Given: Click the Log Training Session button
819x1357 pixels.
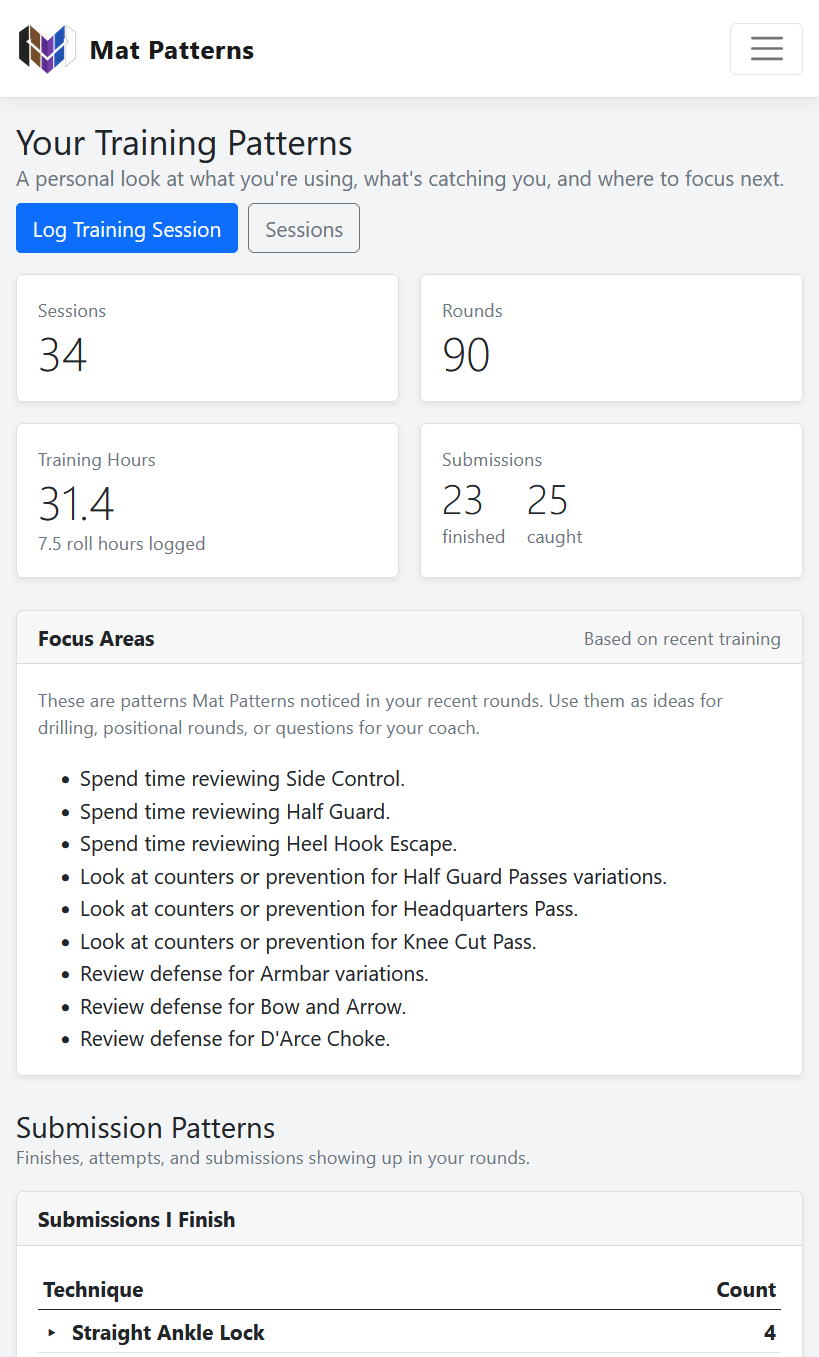Looking at the screenshot, I should (x=127, y=228).
